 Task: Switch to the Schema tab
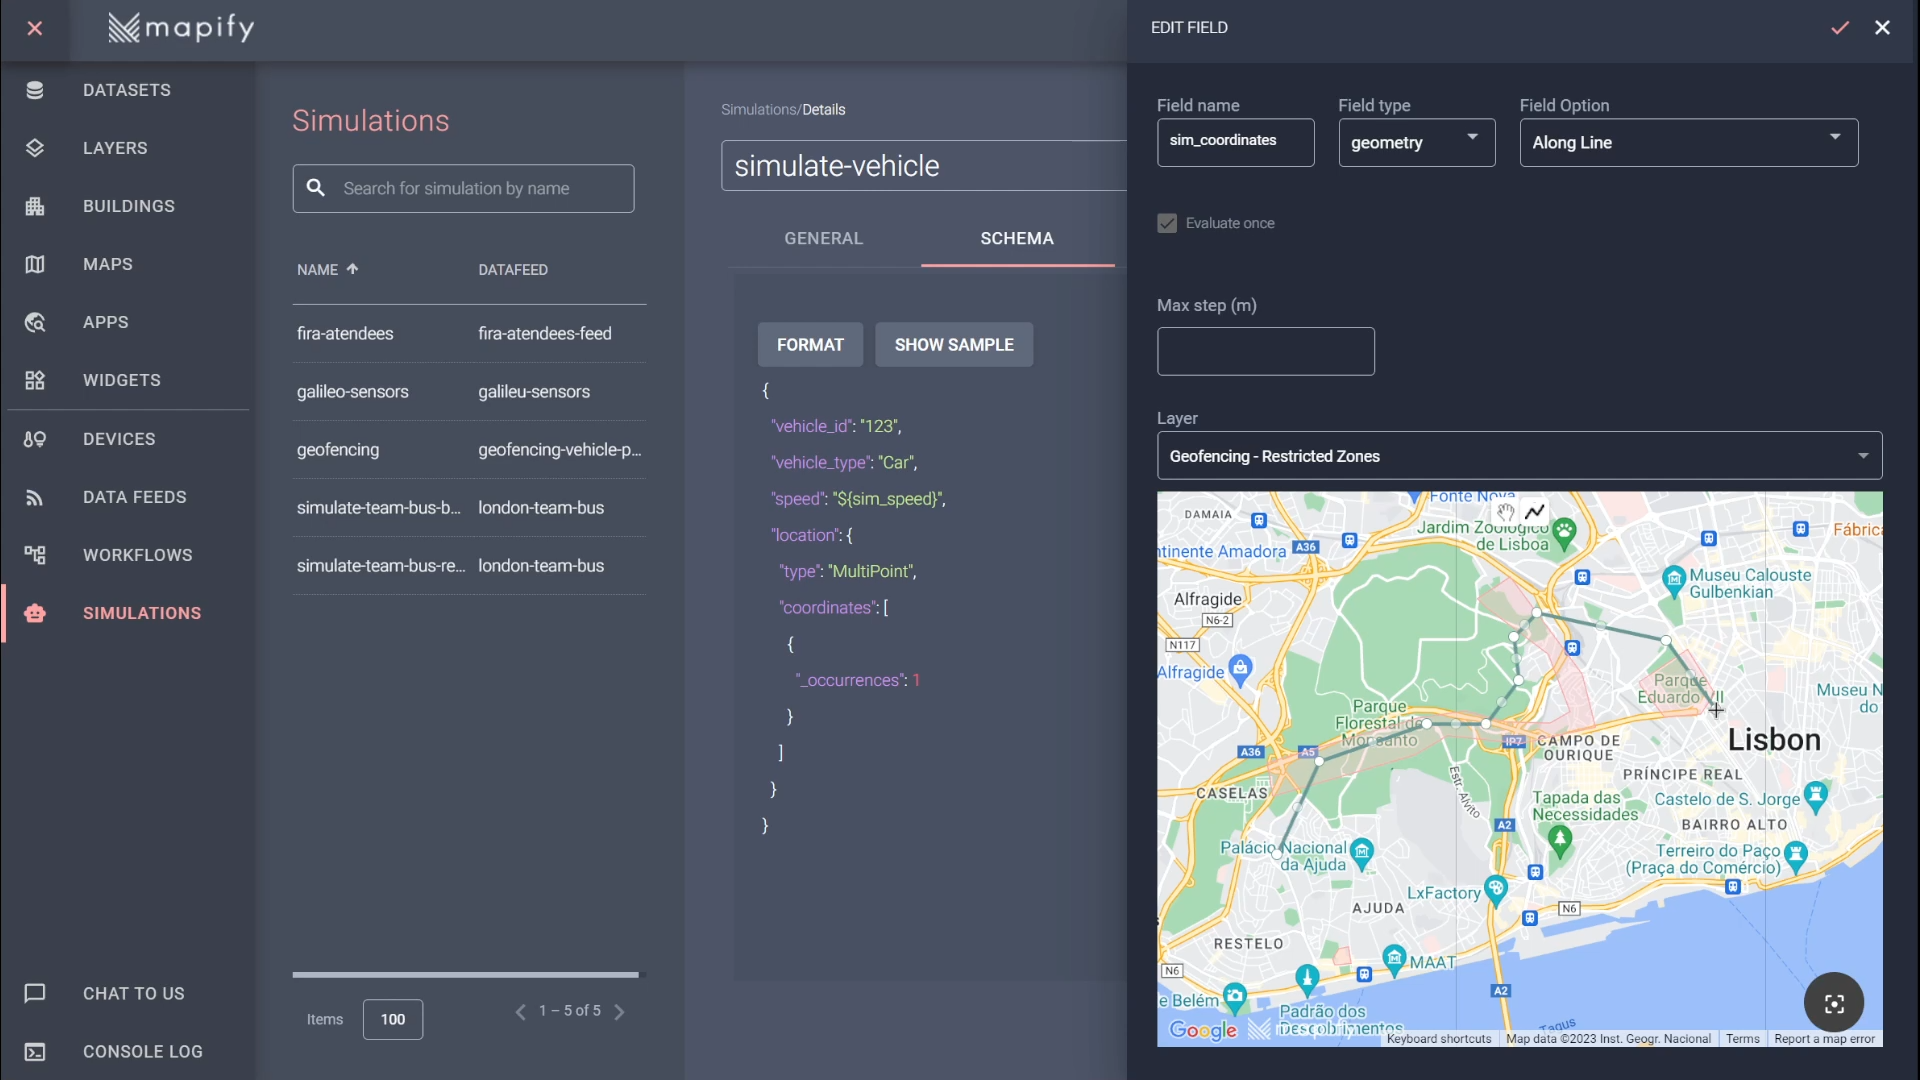coord(1016,238)
